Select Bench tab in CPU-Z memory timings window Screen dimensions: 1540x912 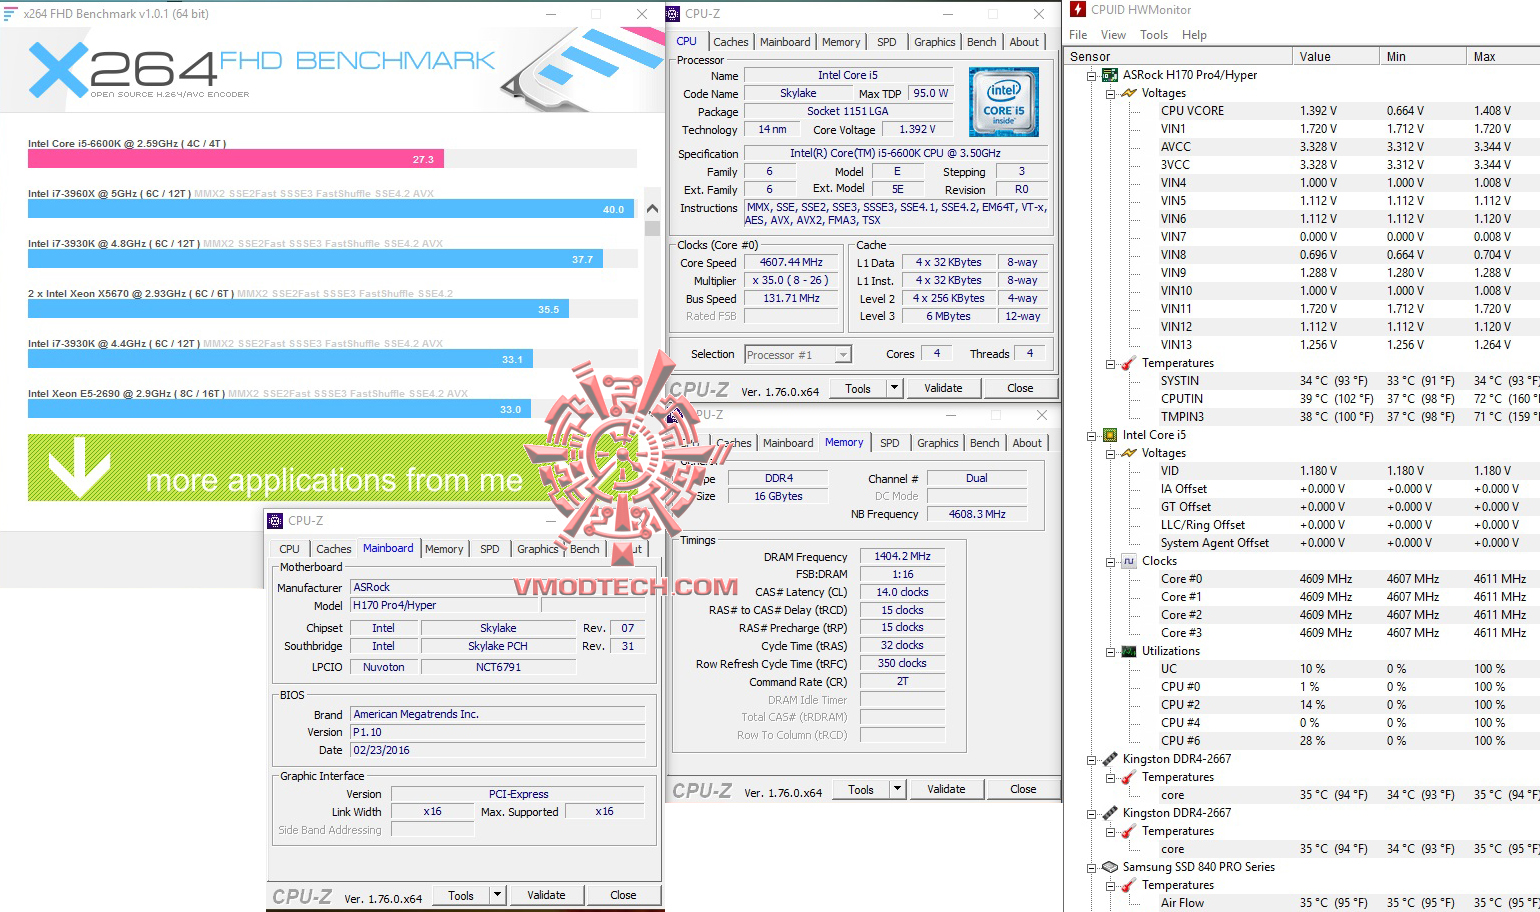(985, 443)
